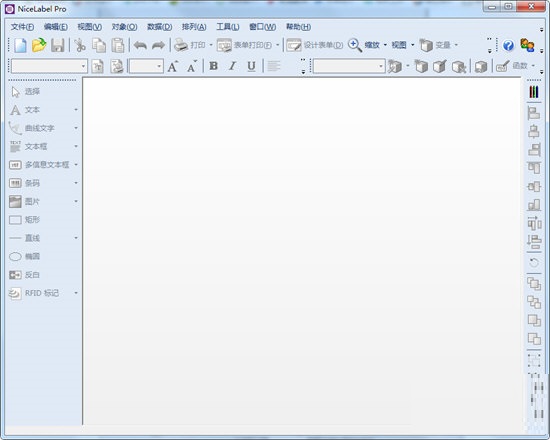Viewport: 550px width, 440px height.
Task: Open a file with the folder icon
Action: [39, 45]
